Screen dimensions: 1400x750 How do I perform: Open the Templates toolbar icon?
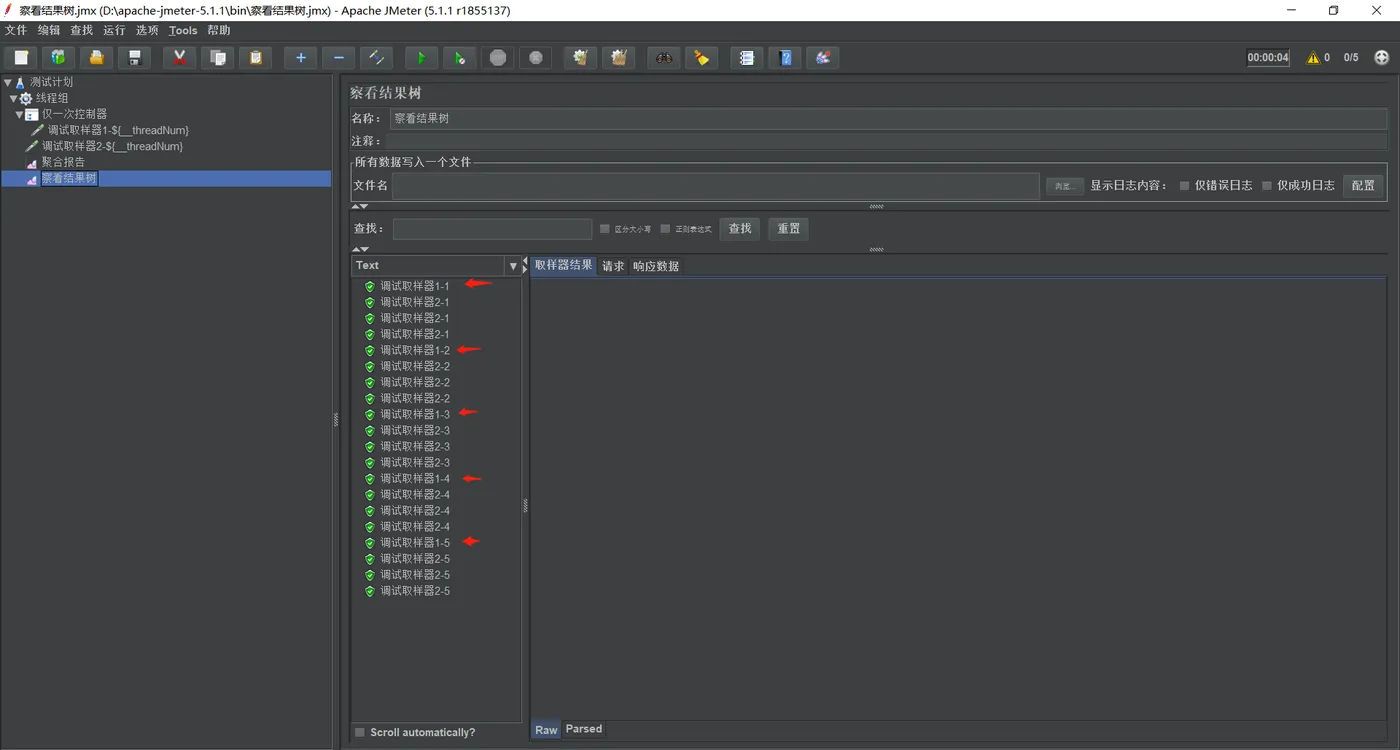(x=58, y=58)
